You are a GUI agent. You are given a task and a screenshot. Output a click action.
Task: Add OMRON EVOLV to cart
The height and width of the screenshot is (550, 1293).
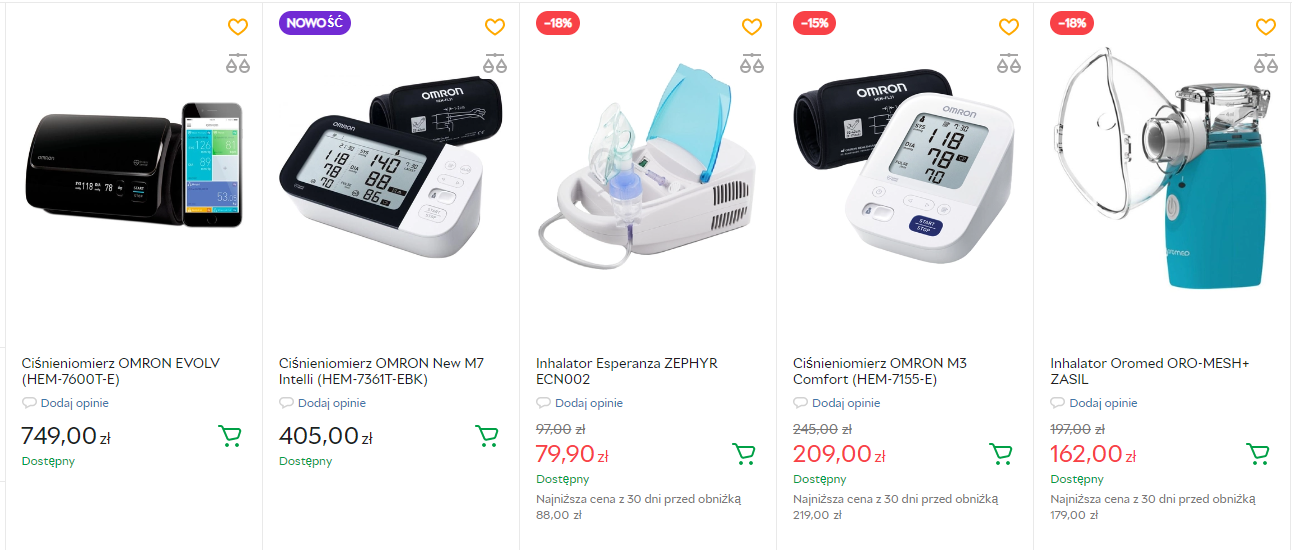[x=230, y=436]
